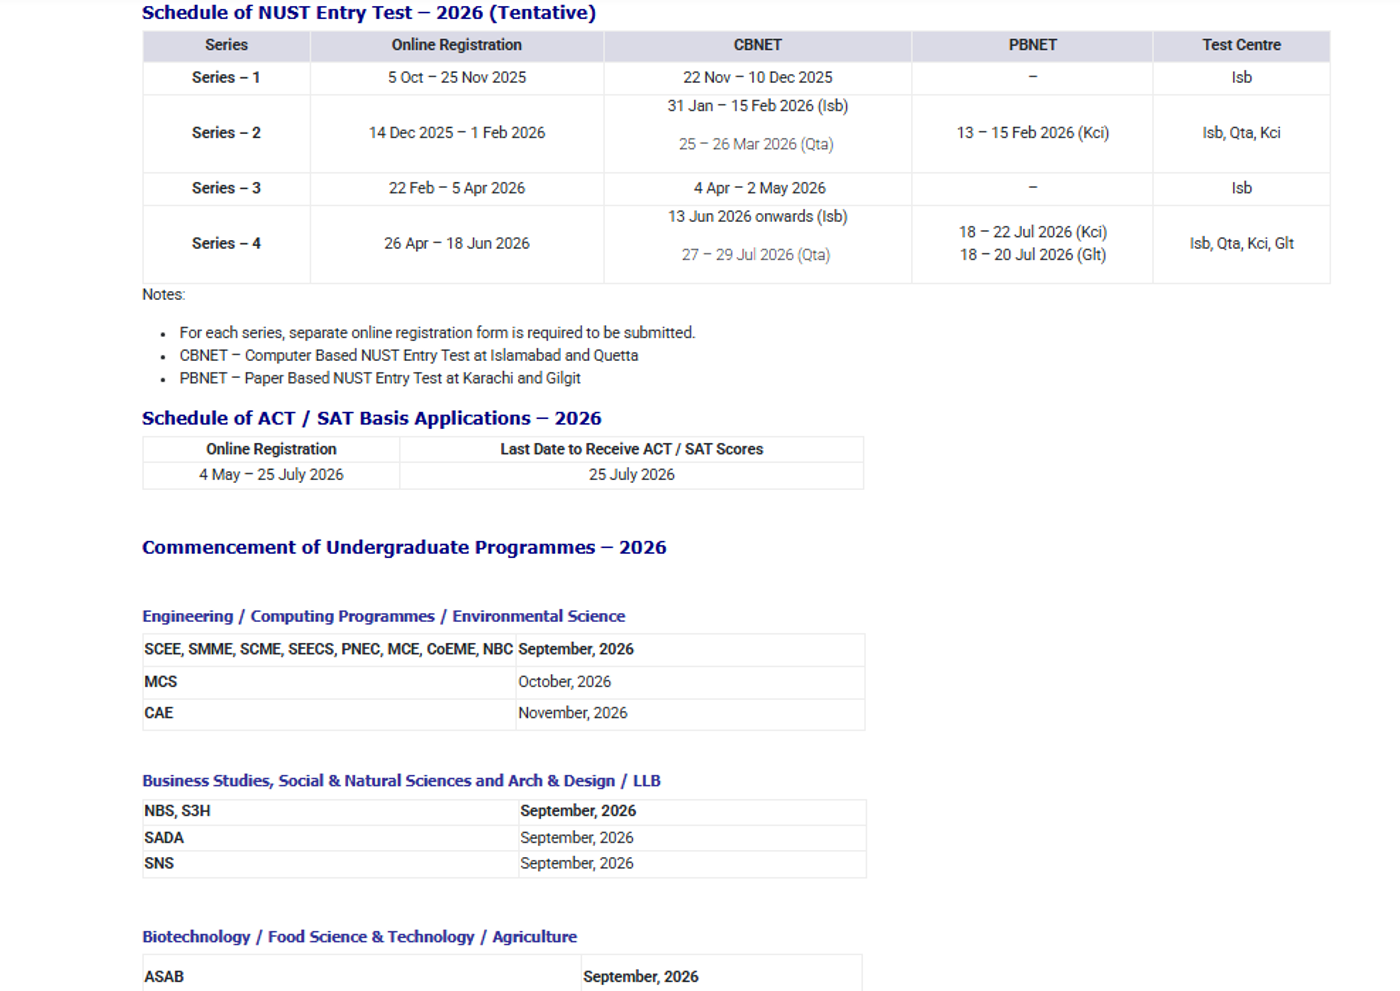Click the CBNET definition note
This screenshot has width=1400, height=991.
click(409, 356)
